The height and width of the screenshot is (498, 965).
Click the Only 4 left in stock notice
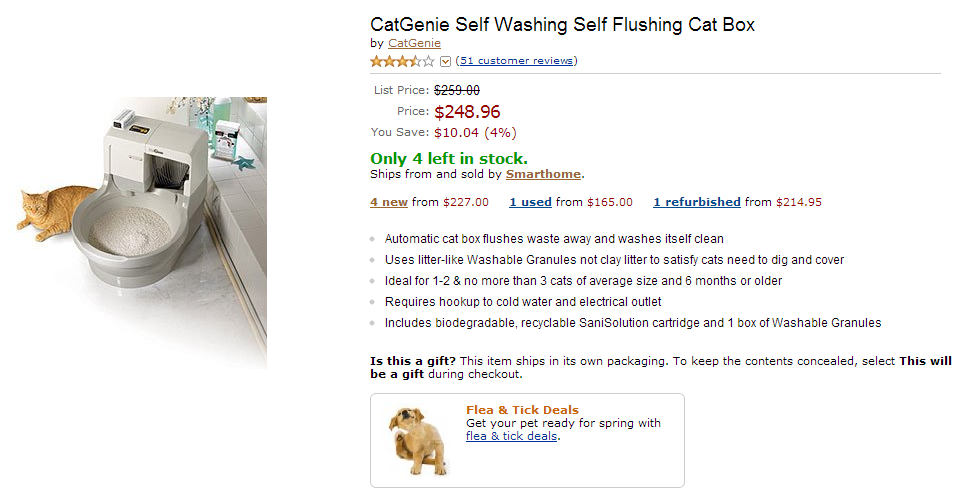[449, 158]
